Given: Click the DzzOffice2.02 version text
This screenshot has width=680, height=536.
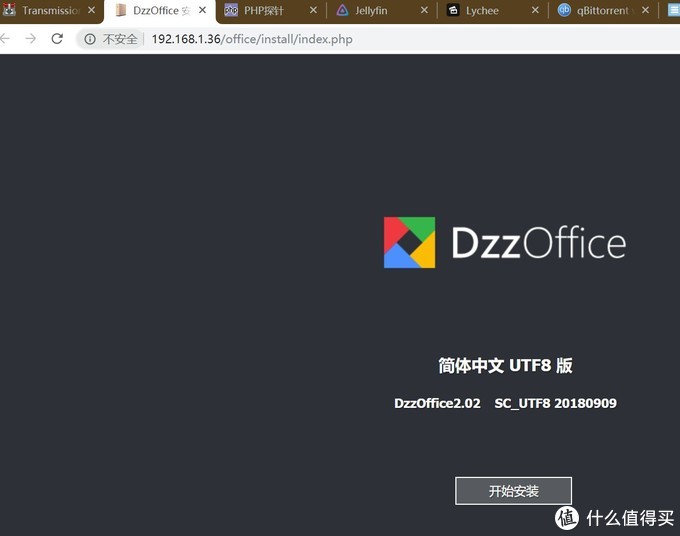Looking at the screenshot, I should pos(437,403).
